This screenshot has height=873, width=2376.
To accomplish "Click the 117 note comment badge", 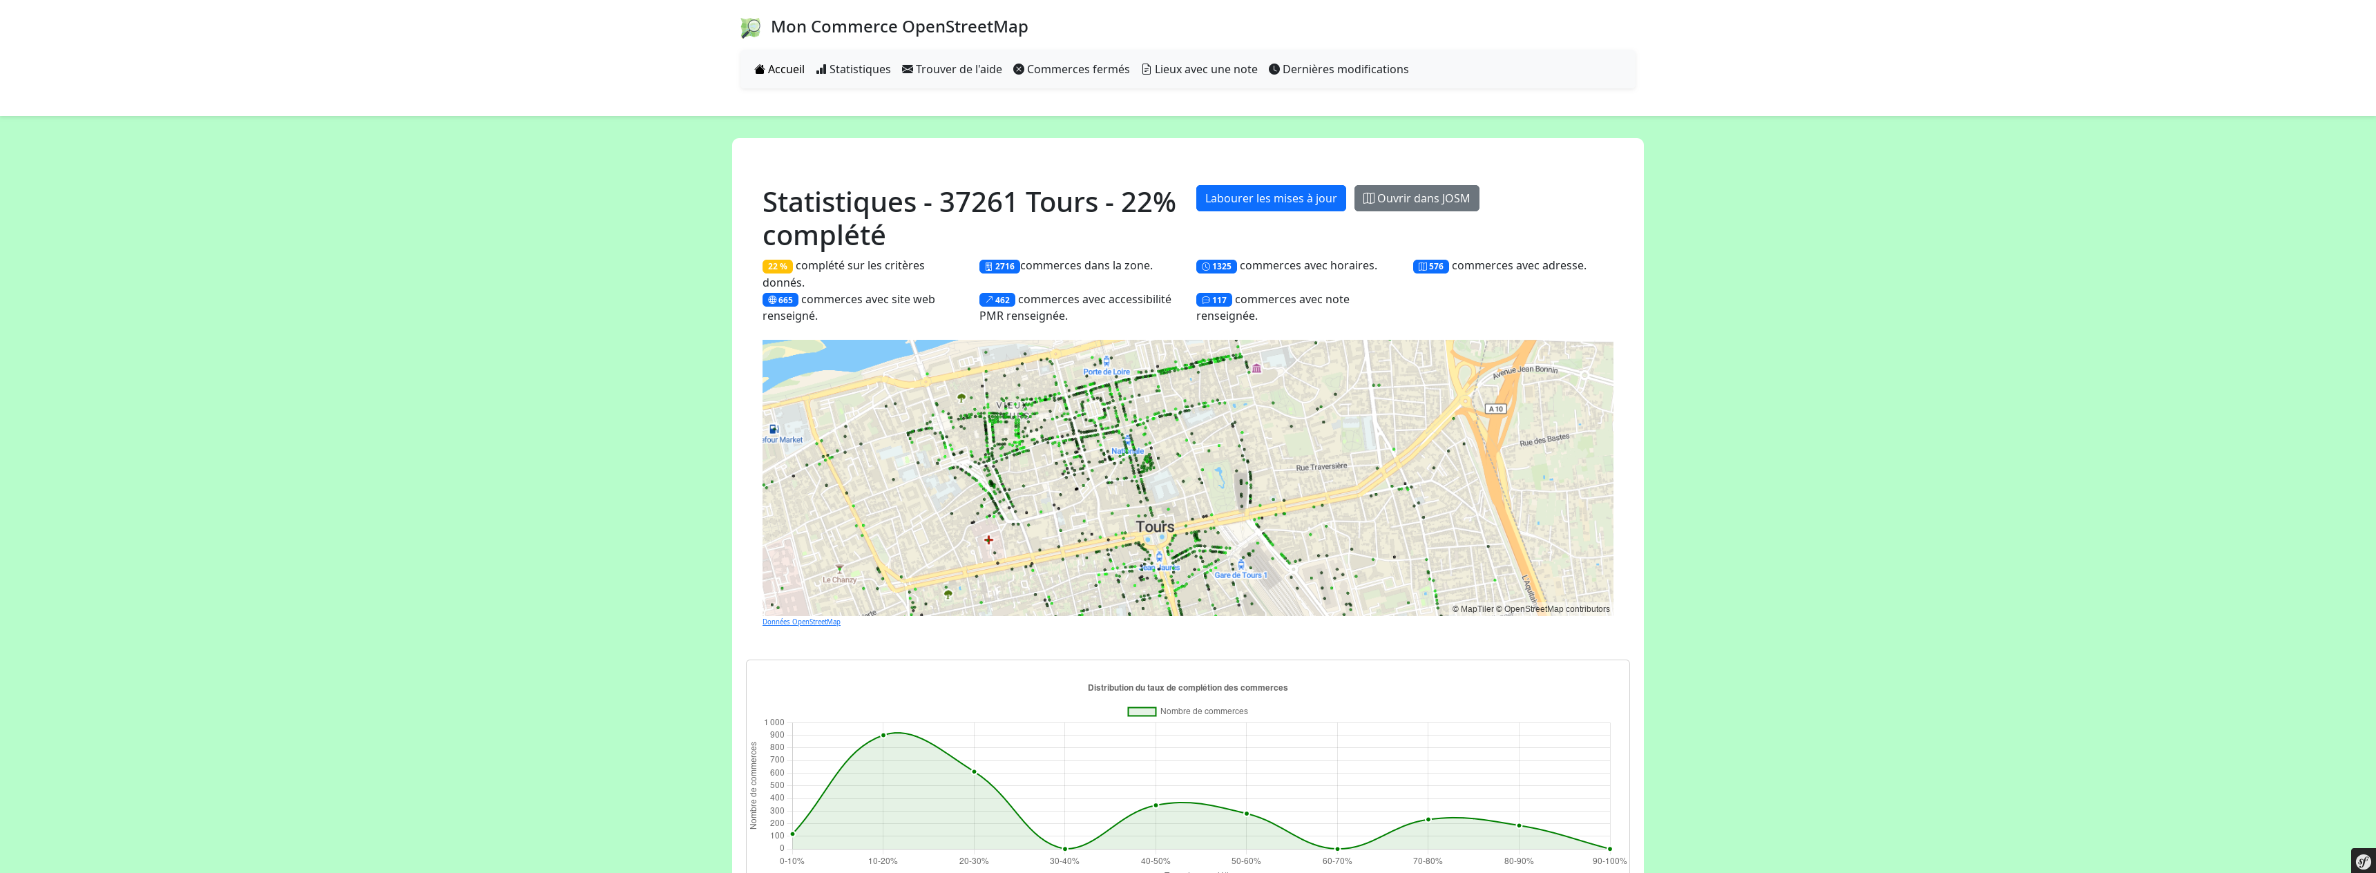I will click(x=1213, y=300).
